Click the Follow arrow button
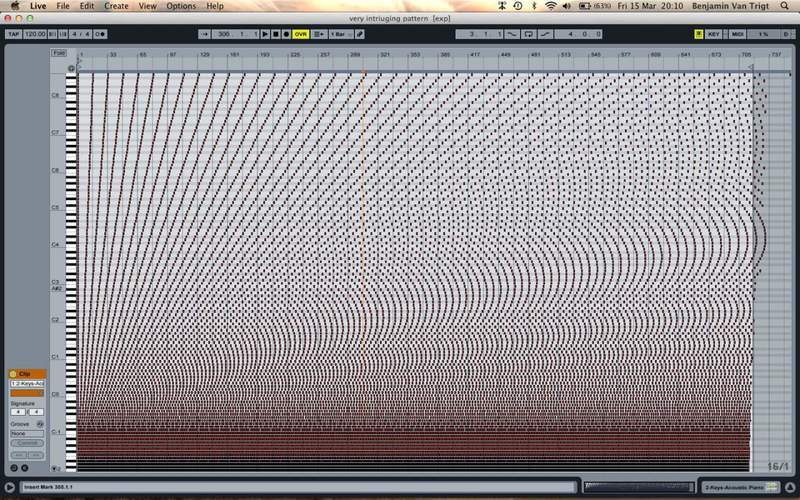The height and width of the screenshot is (500, 800). tap(204, 34)
